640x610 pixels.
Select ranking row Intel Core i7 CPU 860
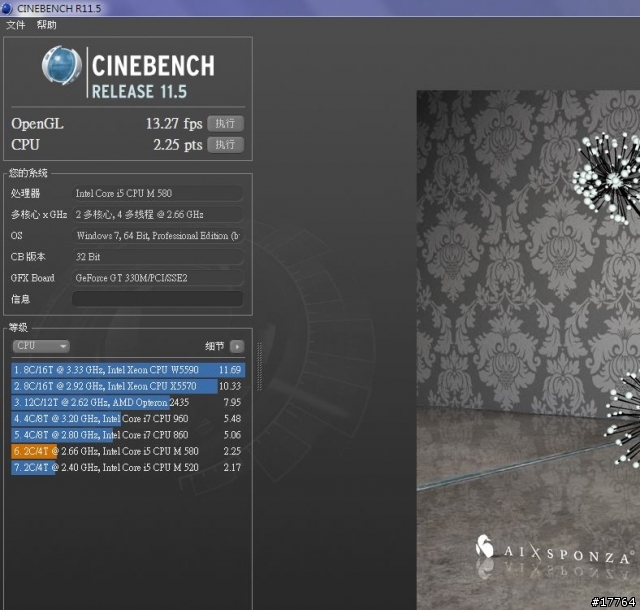point(128,435)
